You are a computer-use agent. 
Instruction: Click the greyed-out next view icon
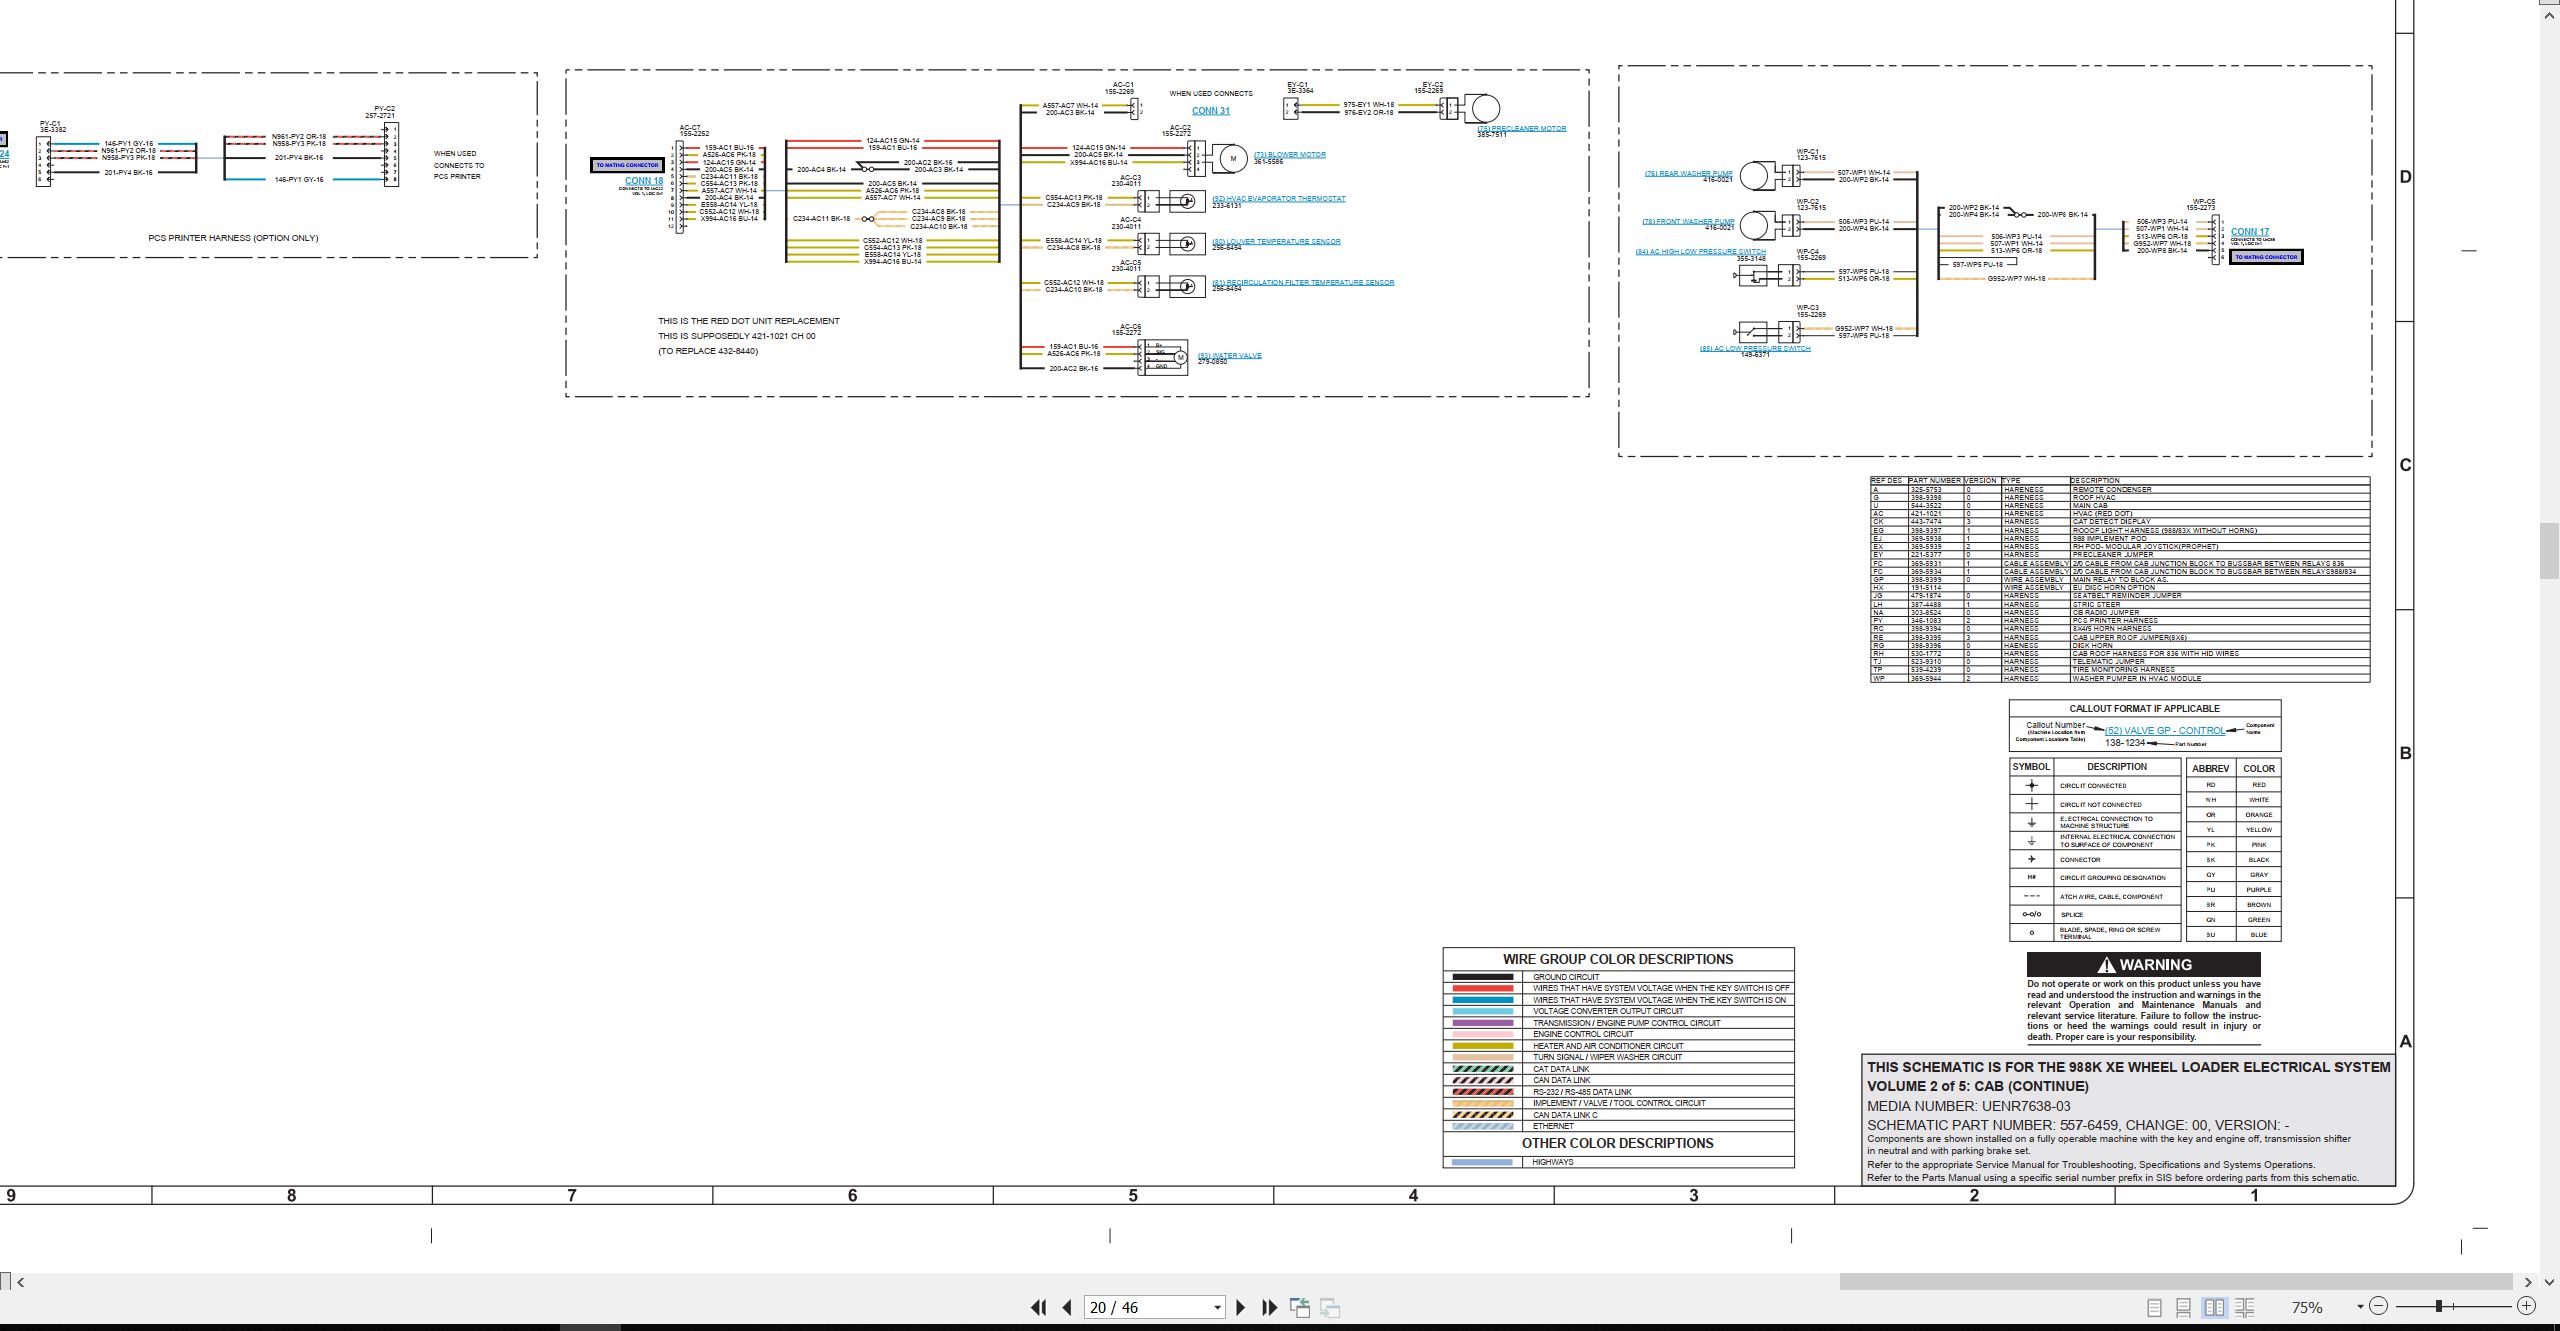[x=1330, y=1307]
